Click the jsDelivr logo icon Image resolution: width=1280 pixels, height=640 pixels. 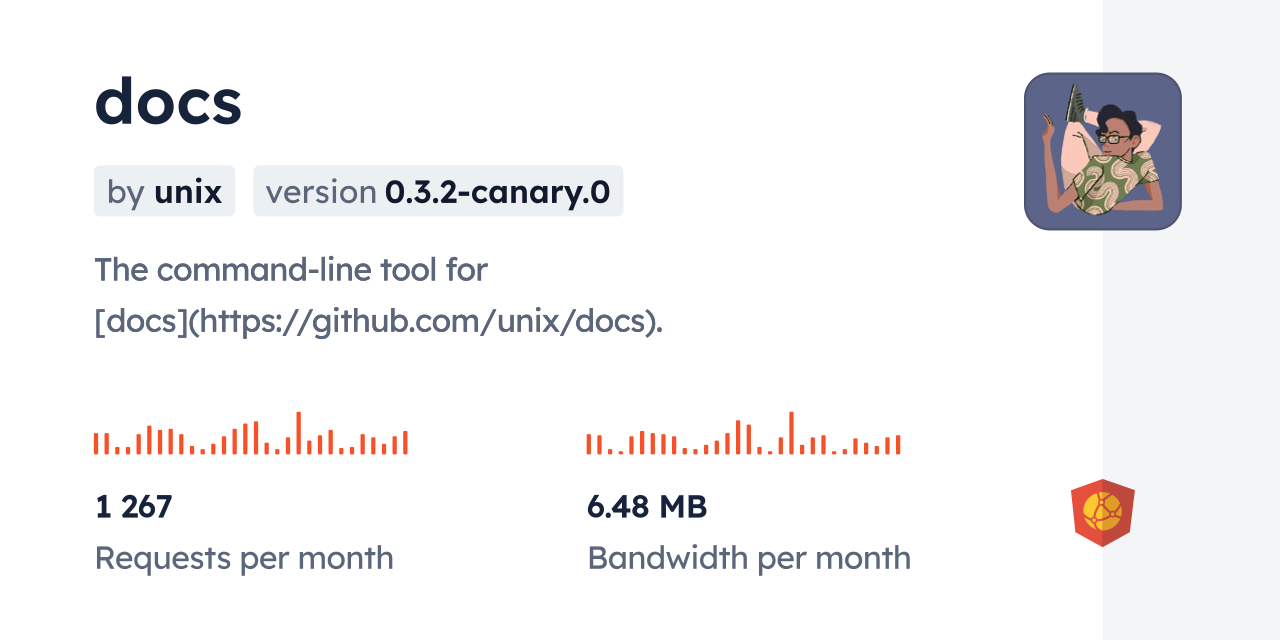point(1102,512)
